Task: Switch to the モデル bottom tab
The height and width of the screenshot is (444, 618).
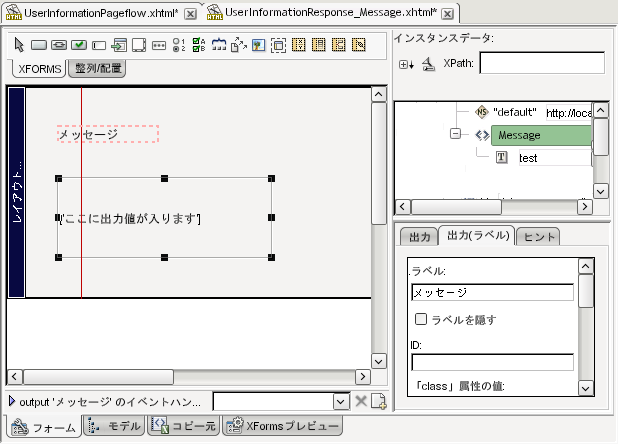Action: [x=114, y=426]
